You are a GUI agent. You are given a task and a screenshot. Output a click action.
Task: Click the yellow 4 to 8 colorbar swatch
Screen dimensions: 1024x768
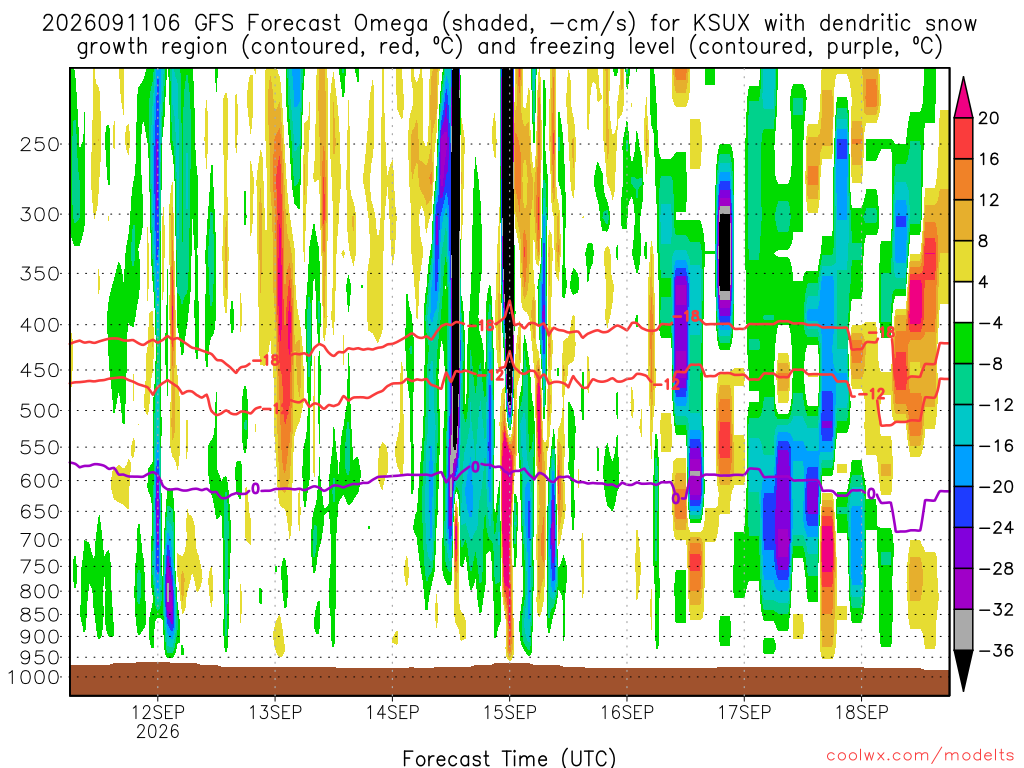963,261
